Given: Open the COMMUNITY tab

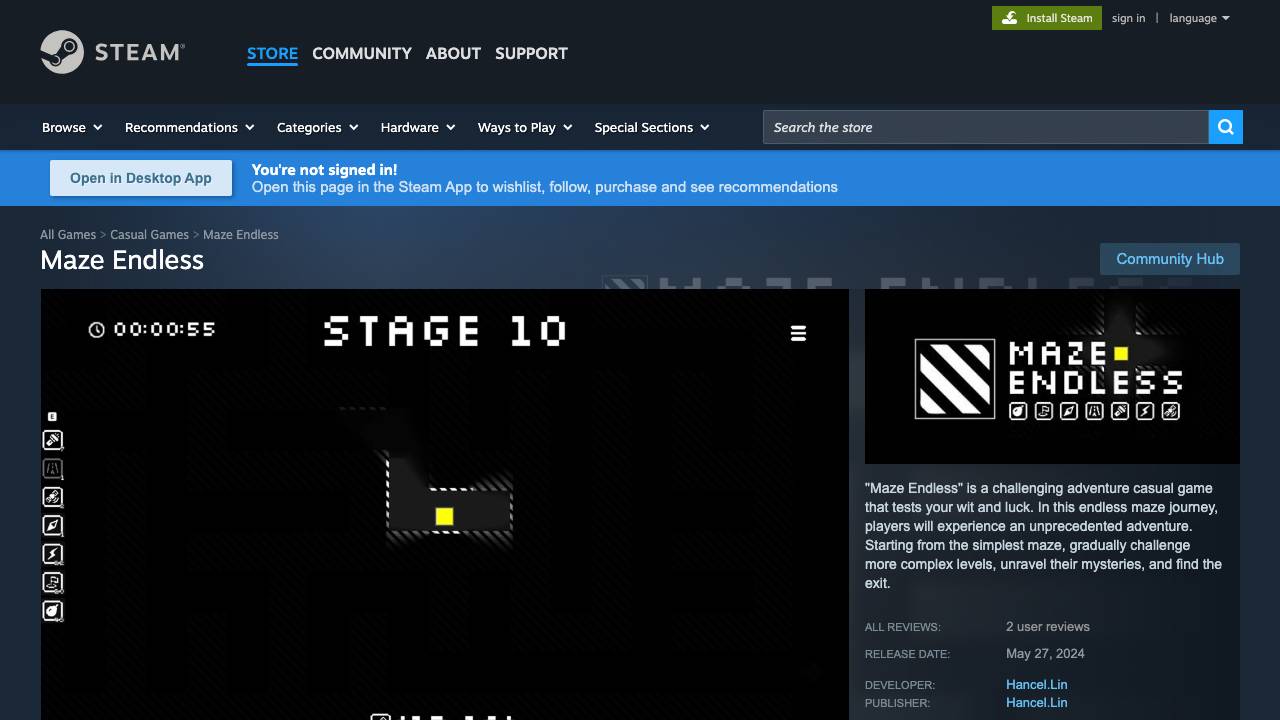Looking at the screenshot, I should pyautogui.click(x=362, y=53).
